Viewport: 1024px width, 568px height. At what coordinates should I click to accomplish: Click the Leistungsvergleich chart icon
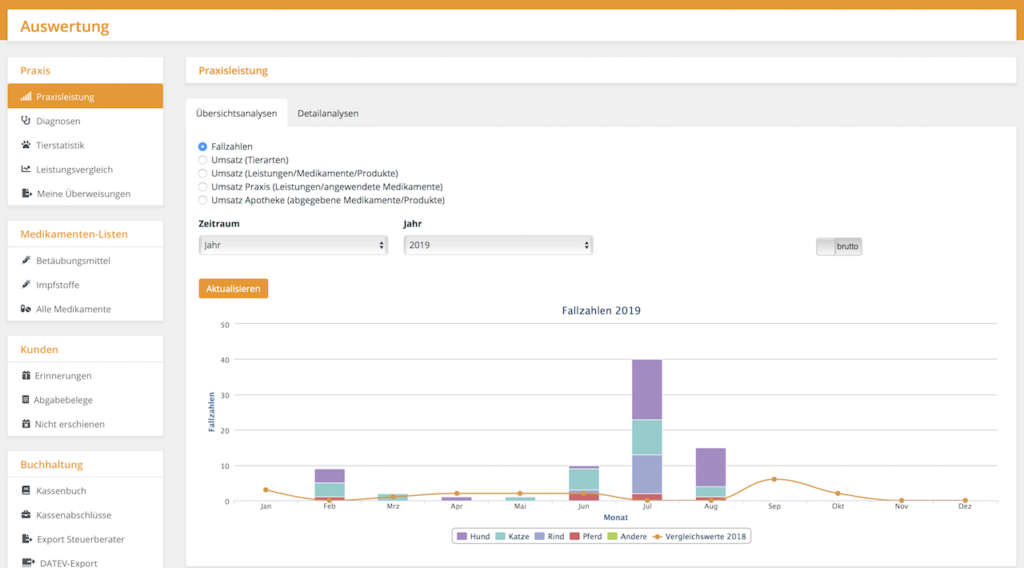[x=26, y=169]
